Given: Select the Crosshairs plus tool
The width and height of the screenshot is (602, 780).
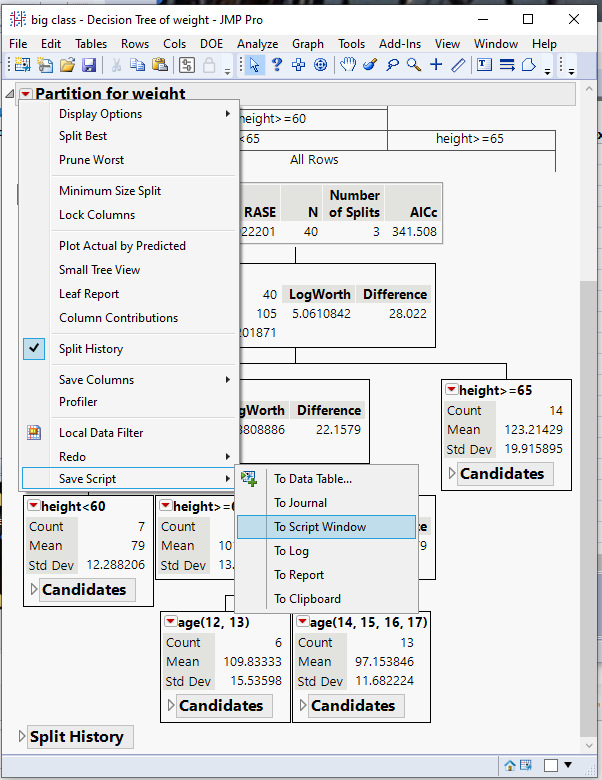Looking at the screenshot, I should (x=436, y=65).
